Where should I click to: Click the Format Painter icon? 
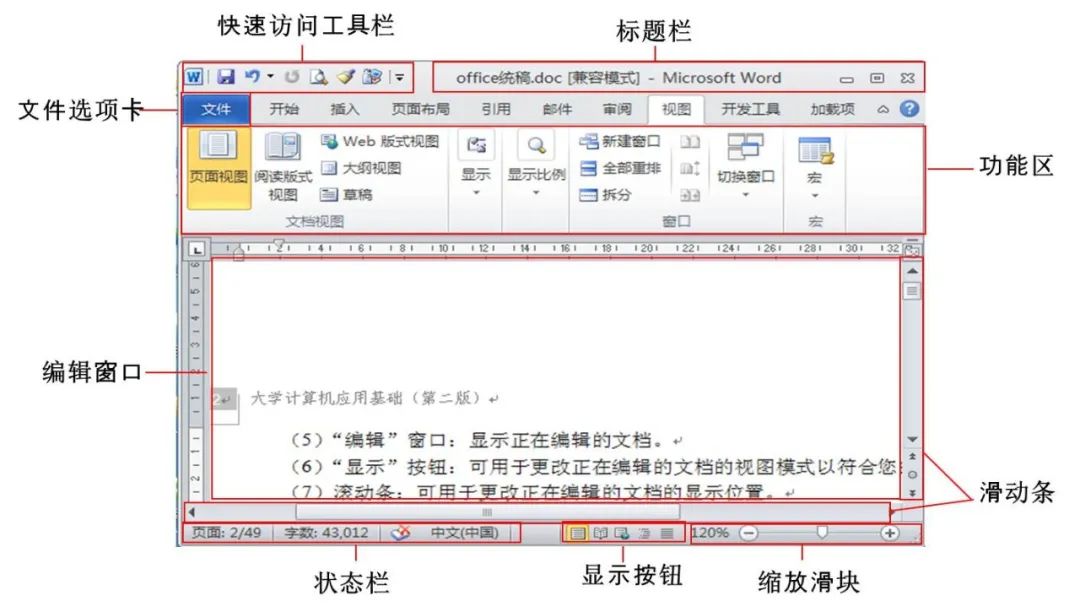[346, 77]
